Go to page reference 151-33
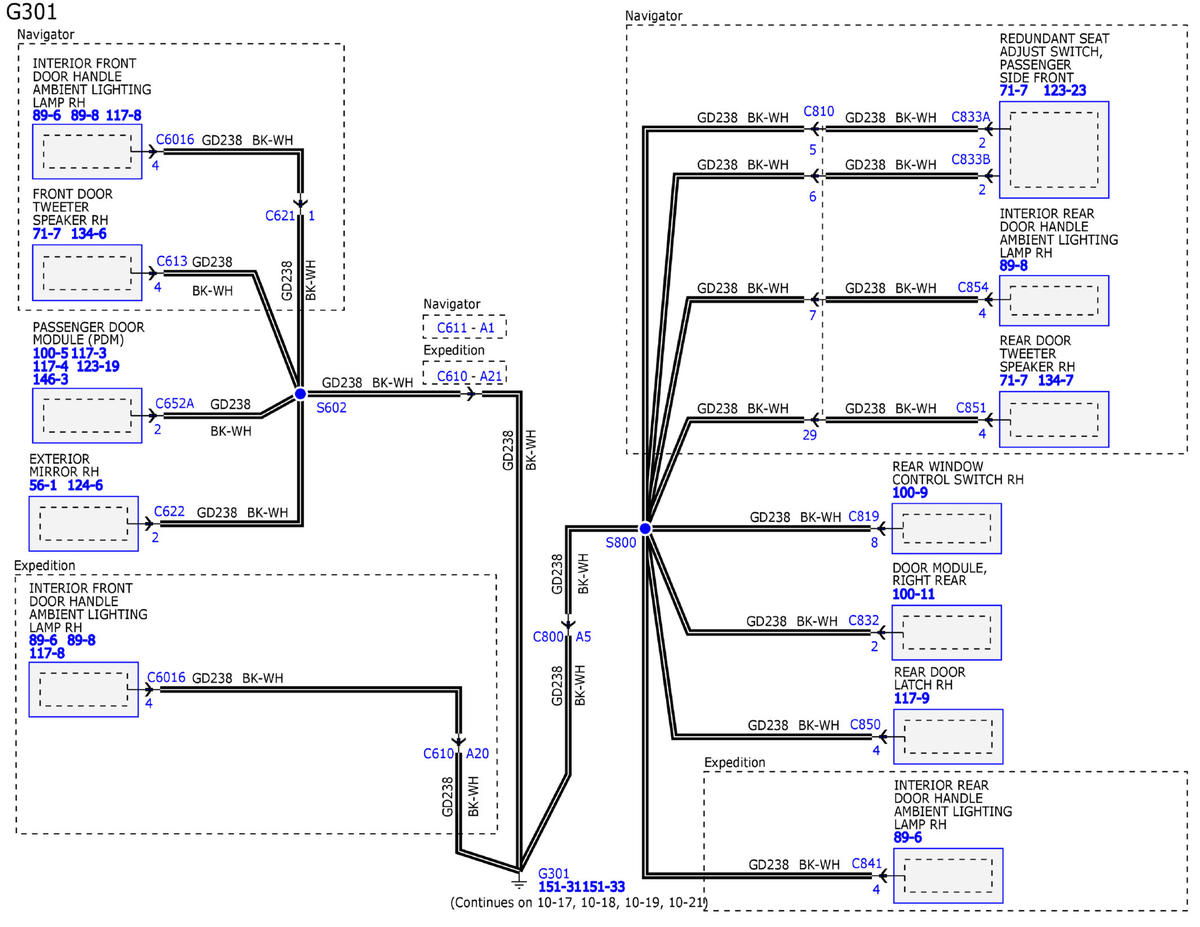 [604, 887]
